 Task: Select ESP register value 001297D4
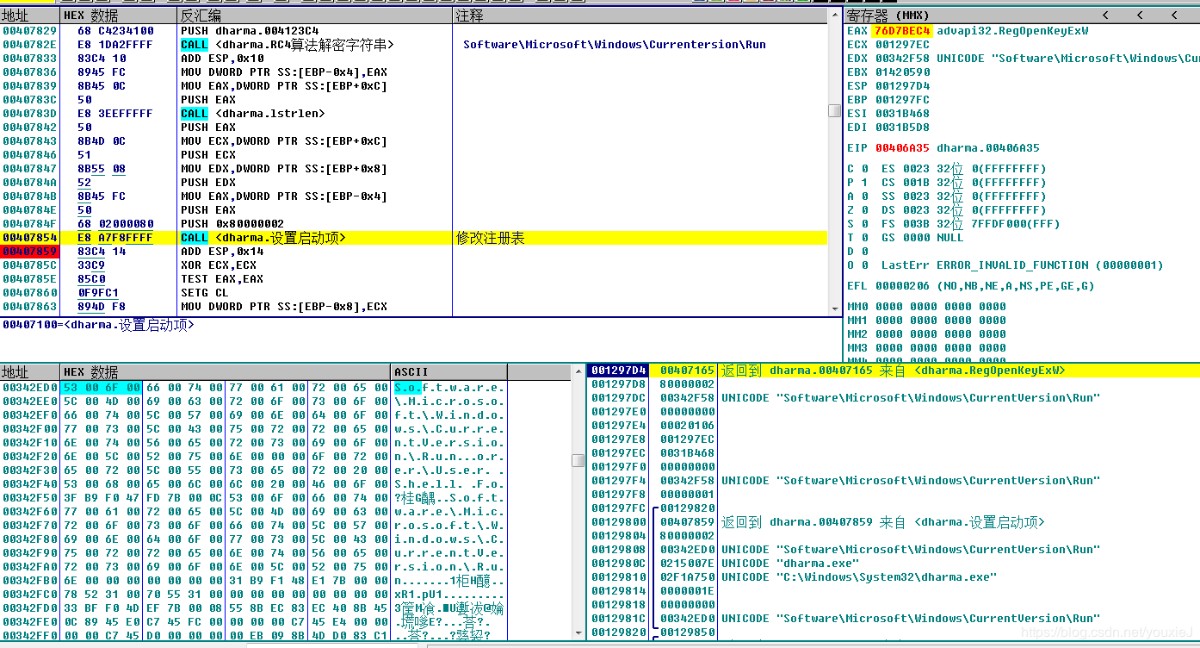[901, 87]
